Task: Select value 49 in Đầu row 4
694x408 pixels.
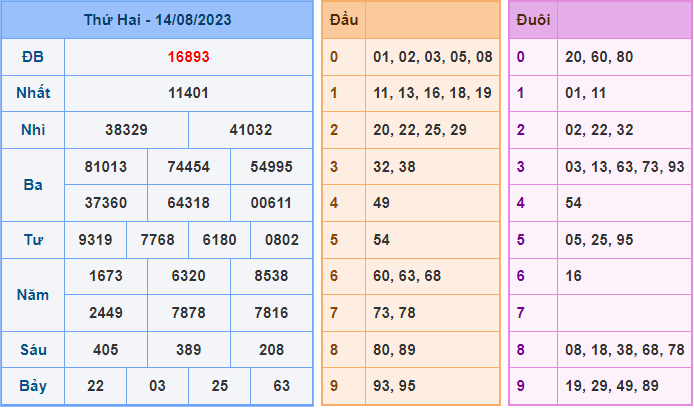Action: tap(382, 203)
